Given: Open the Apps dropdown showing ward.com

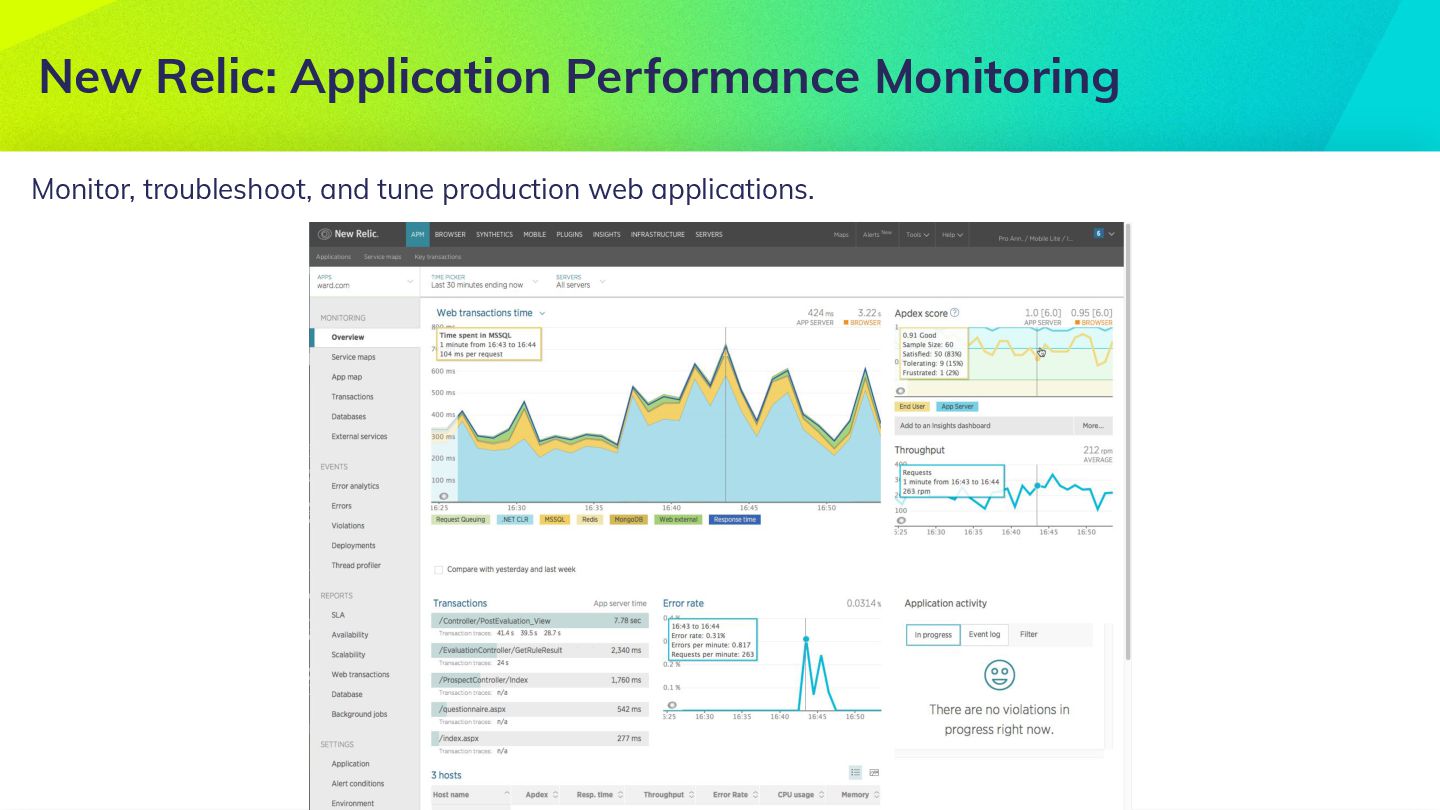Looking at the screenshot, I should tap(365, 282).
